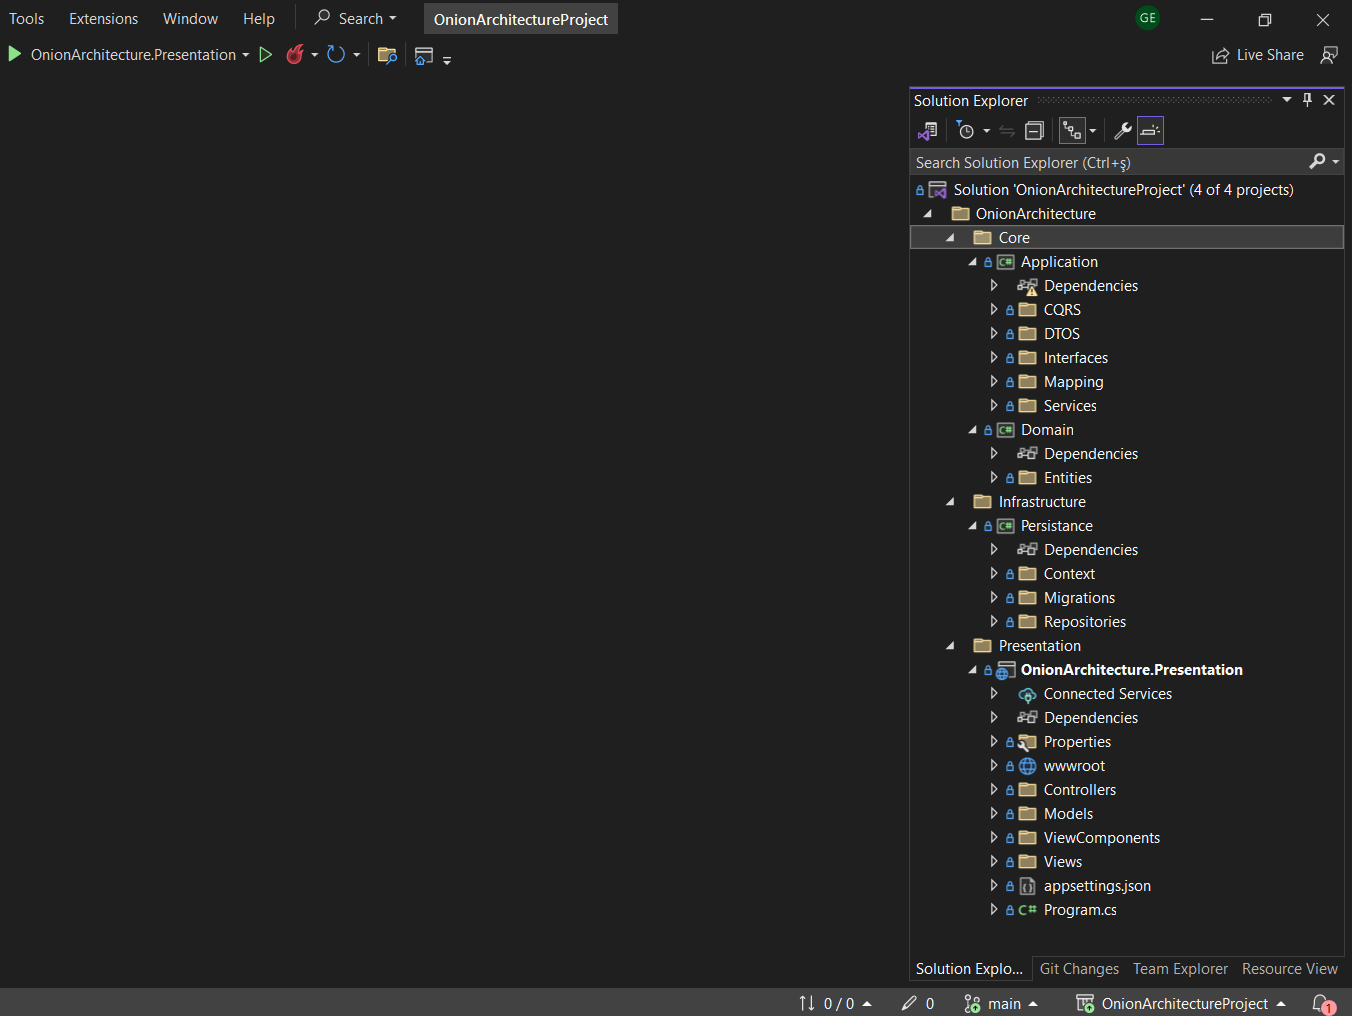Collapse the Core folder
The image size is (1352, 1016).
click(949, 237)
